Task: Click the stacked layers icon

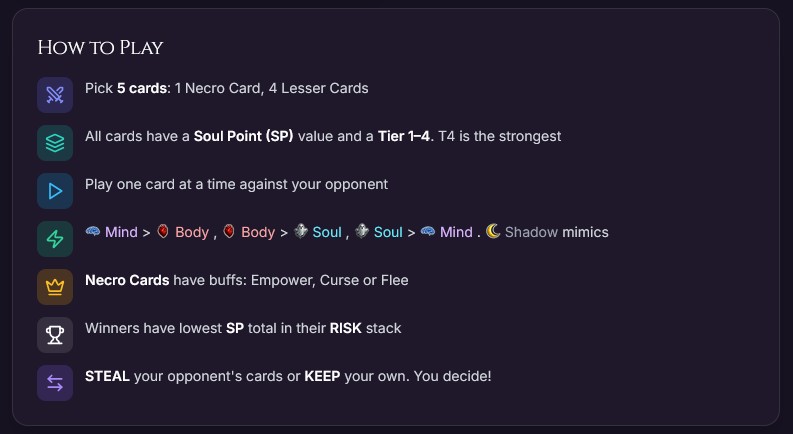Action: coord(55,142)
